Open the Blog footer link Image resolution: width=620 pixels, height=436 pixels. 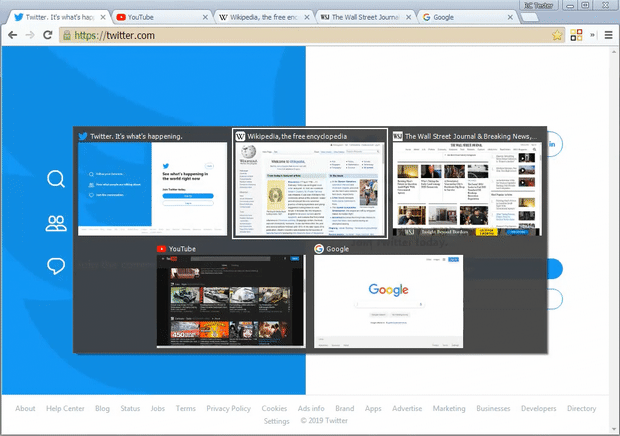102,408
